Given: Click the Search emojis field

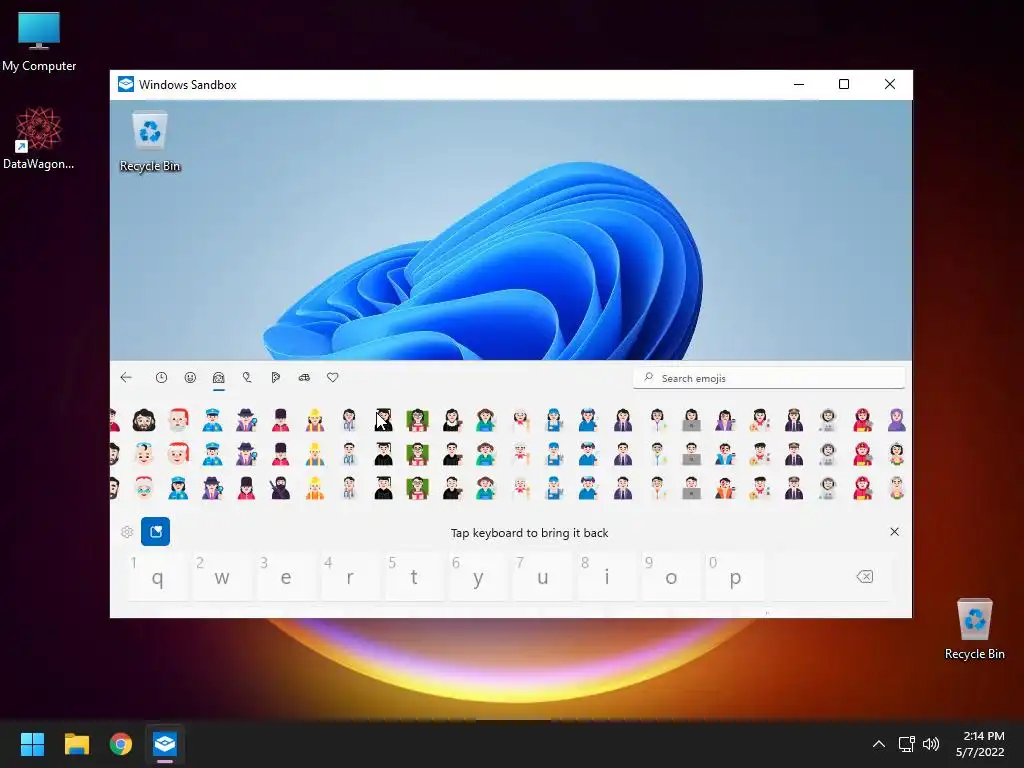Looking at the screenshot, I should pyautogui.click(x=769, y=378).
